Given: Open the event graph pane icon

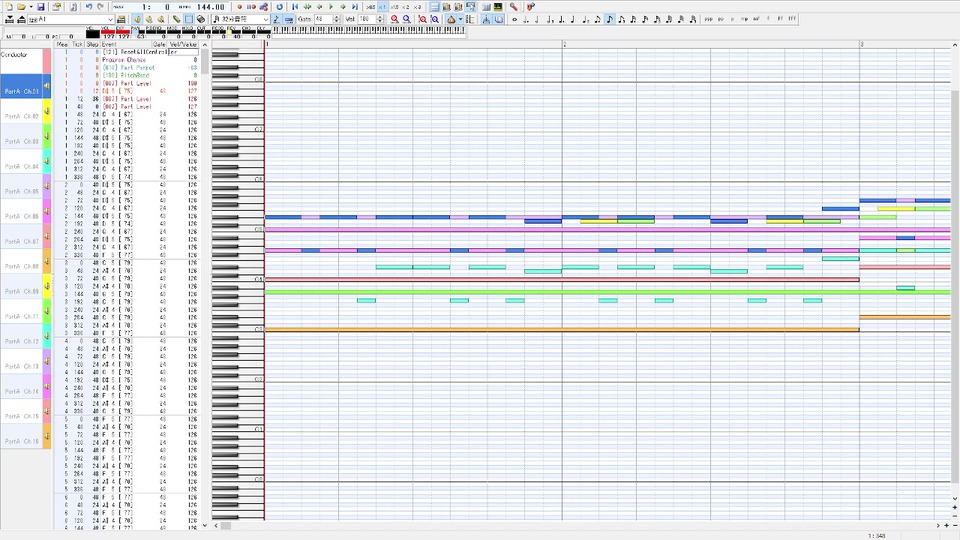Looking at the screenshot, I should pyautogui.click(x=487, y=7).
